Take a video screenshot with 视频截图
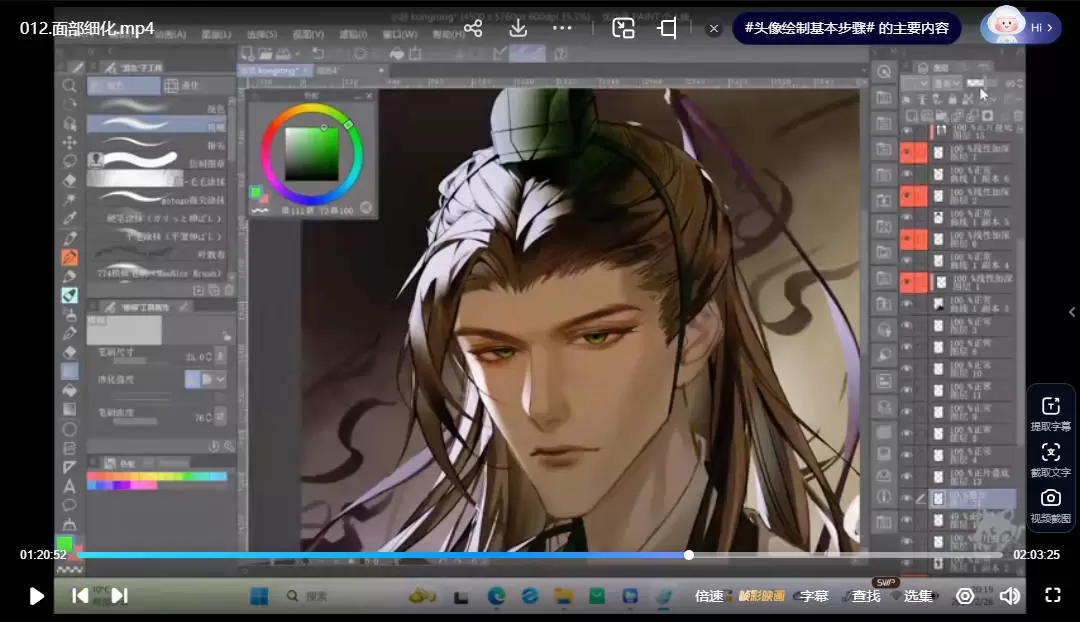 click(x=1050, y=505)
